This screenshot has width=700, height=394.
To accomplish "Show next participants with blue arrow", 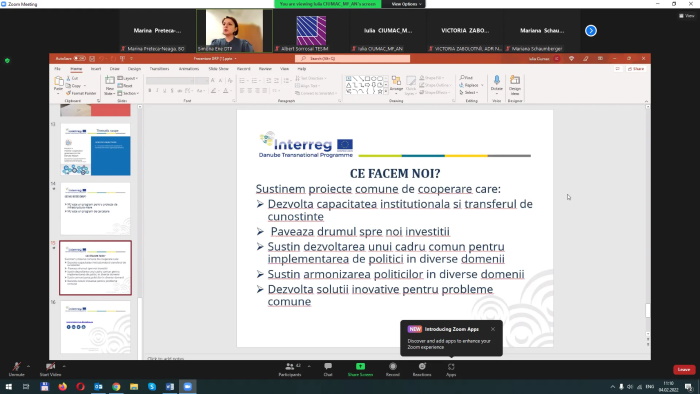I will tap(591, 31).
